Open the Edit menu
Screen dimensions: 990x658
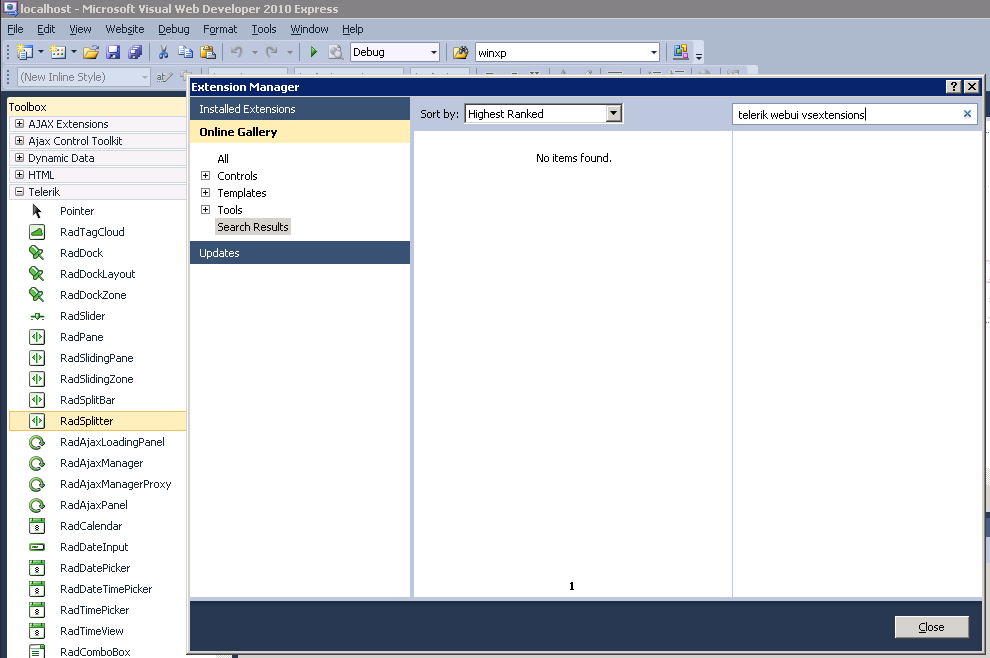click(45, 29)
